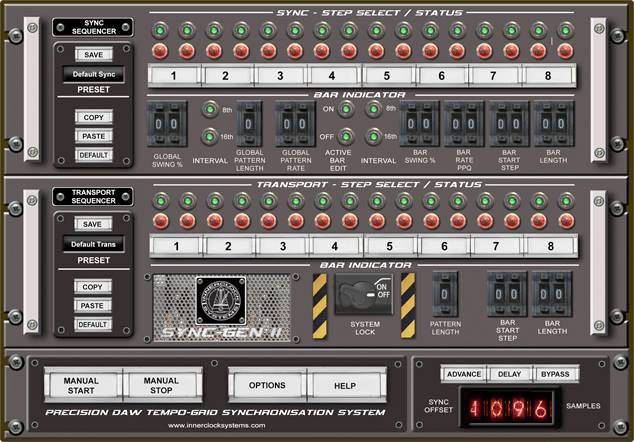The height and width of the screenshot is (442, 634).
Task: Toggle Sync sequencer step 1 red LED
Action: (x=160, y=51)
